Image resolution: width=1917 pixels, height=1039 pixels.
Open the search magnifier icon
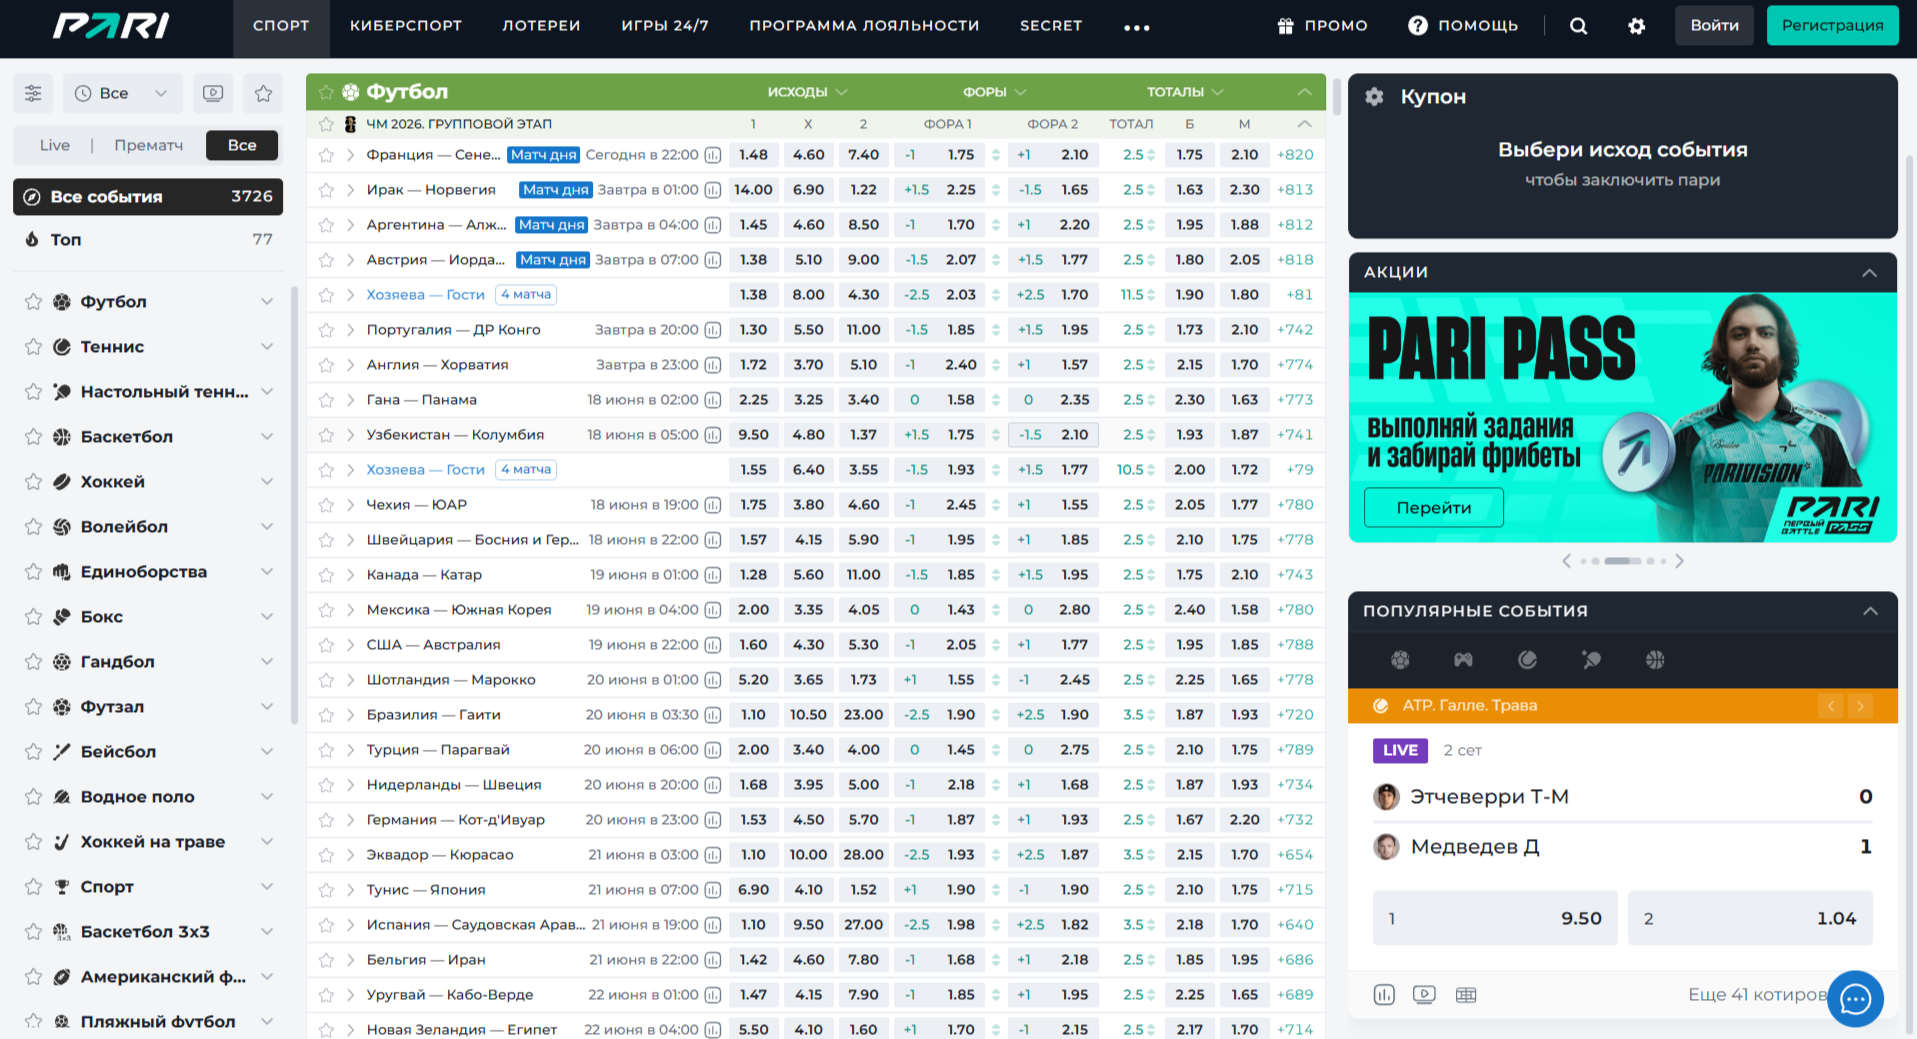tap(1578, 26)
